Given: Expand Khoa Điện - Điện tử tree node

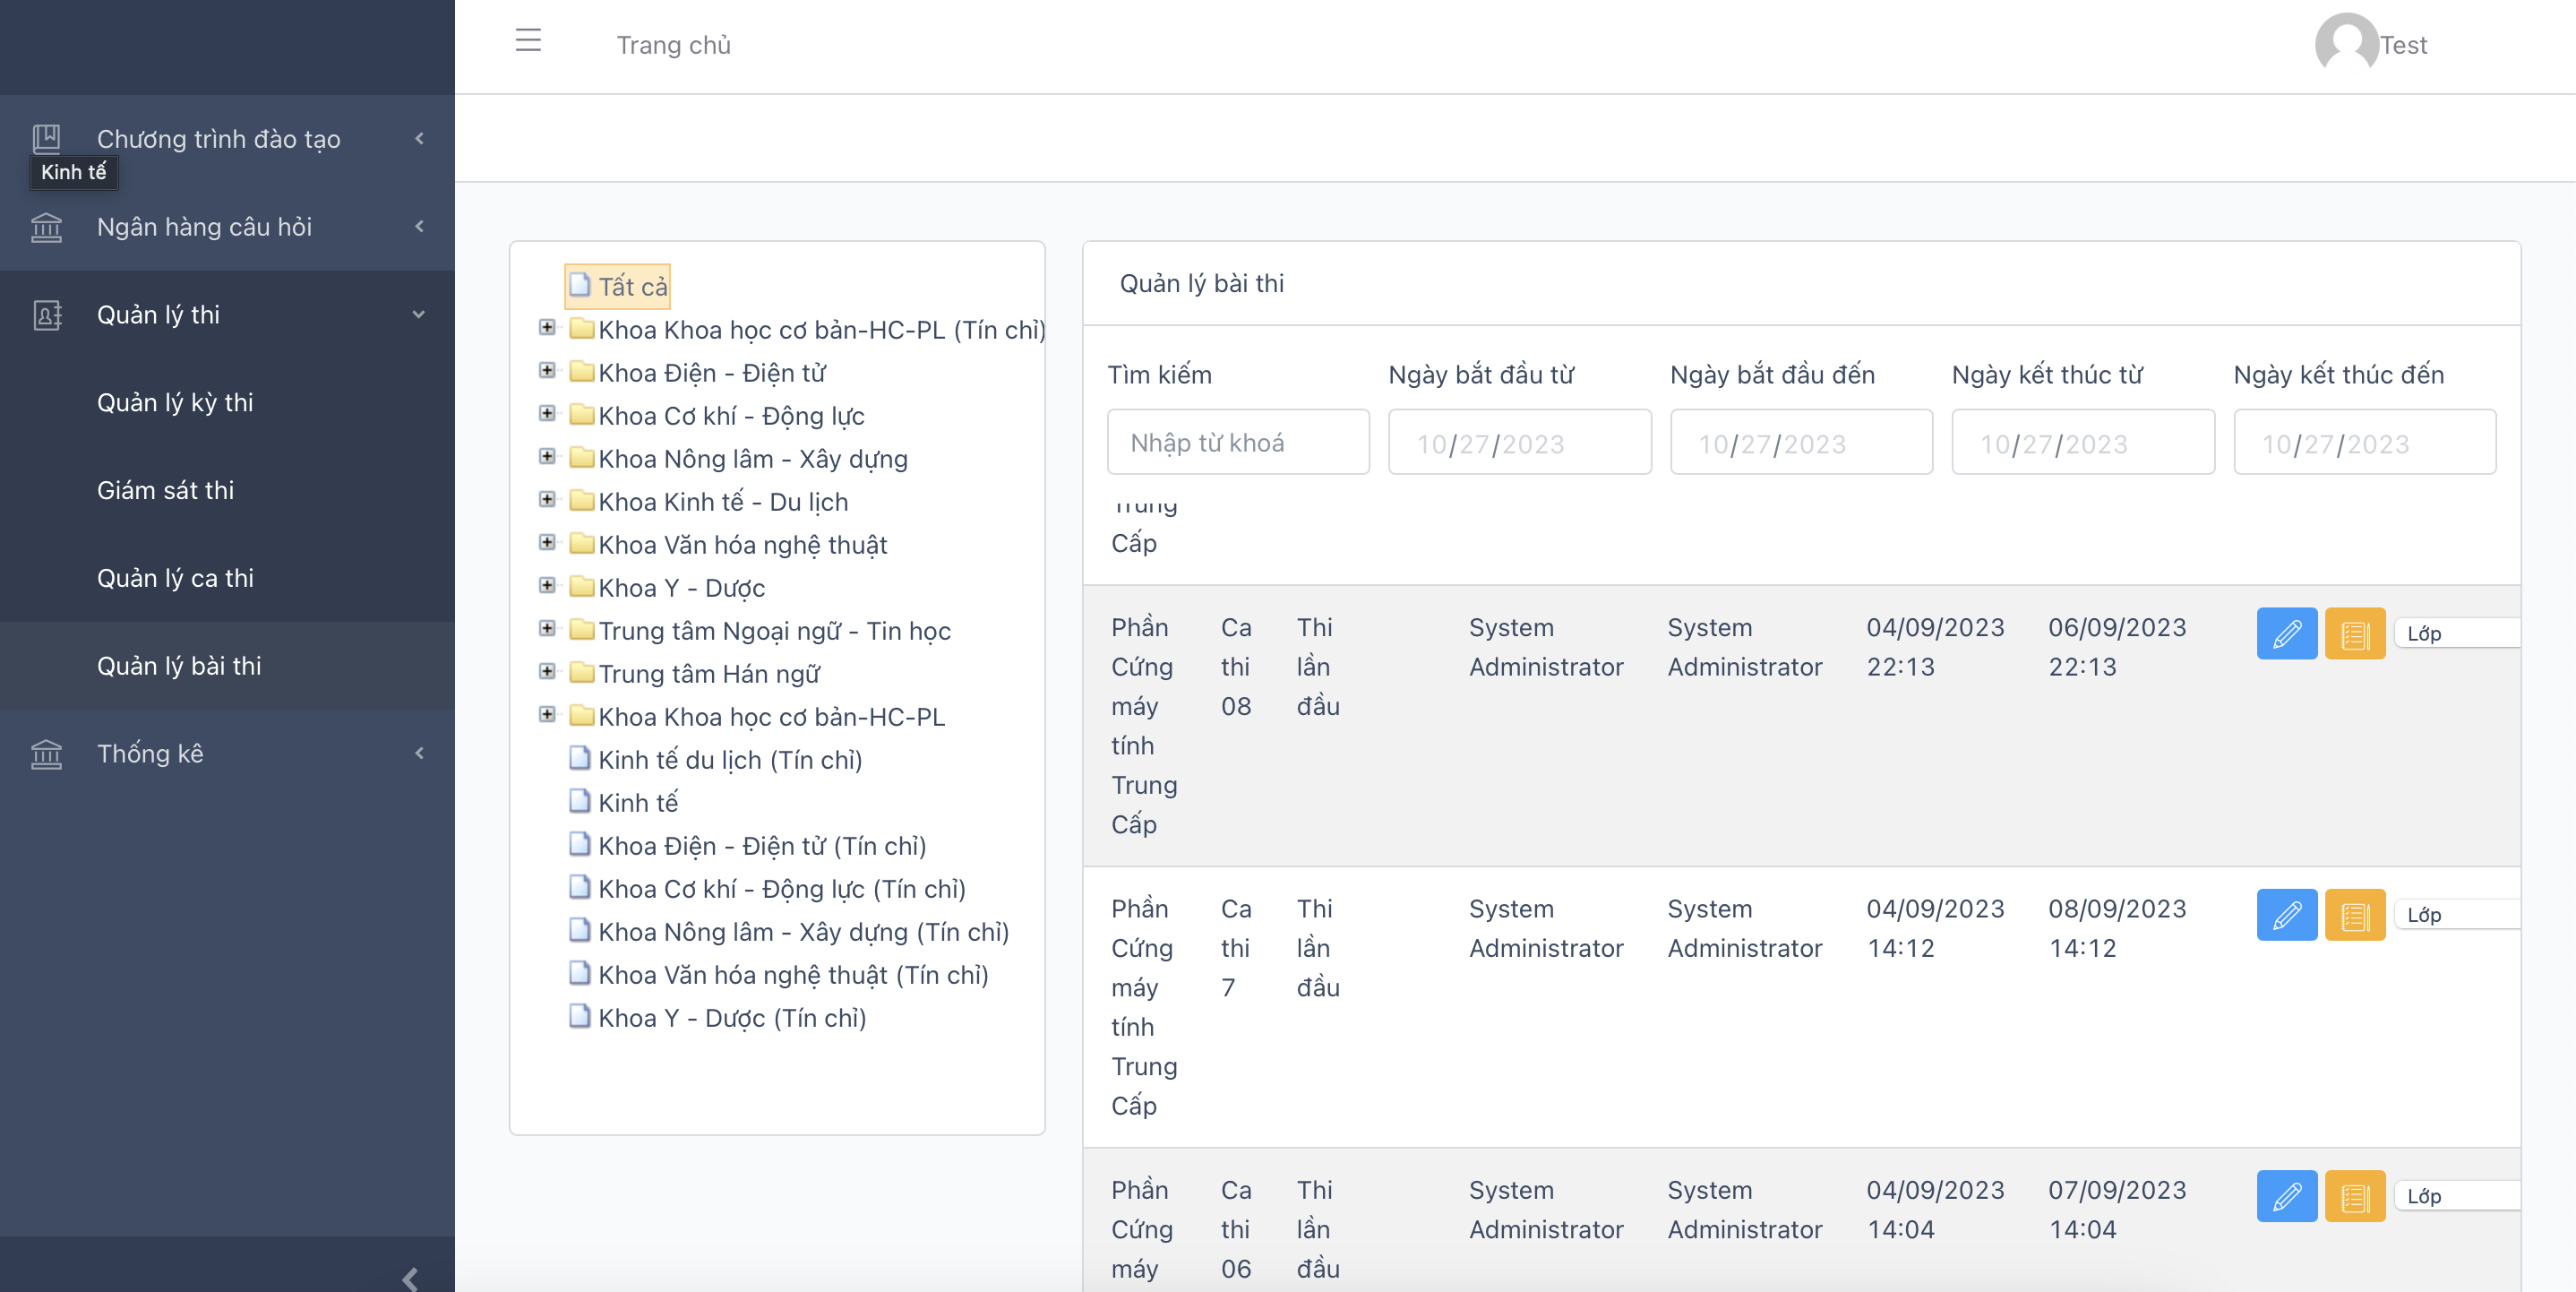Looking at the screenshot, I should pyautogui.click(x=547, y=371).
